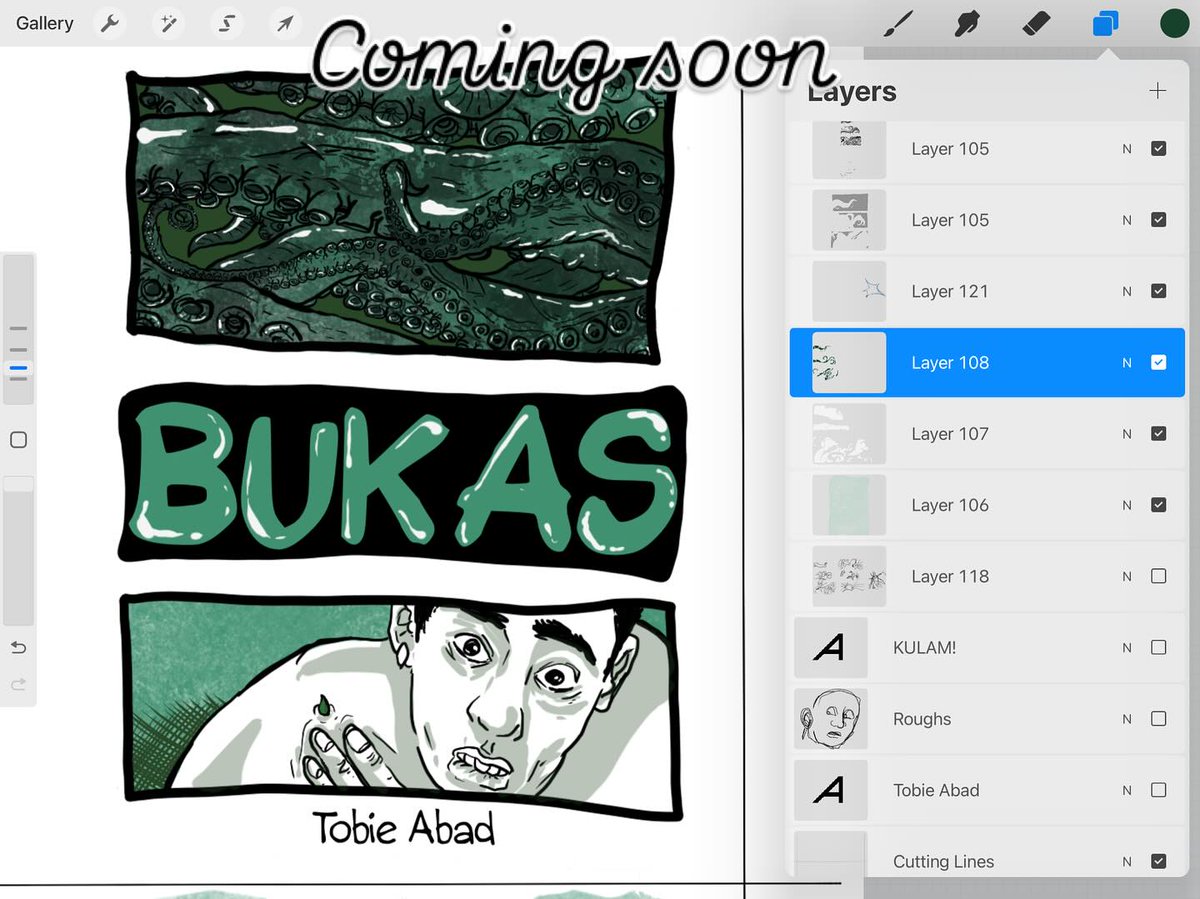
Task: Switch to the Smudge tool
Action: [x=966, y=22]
